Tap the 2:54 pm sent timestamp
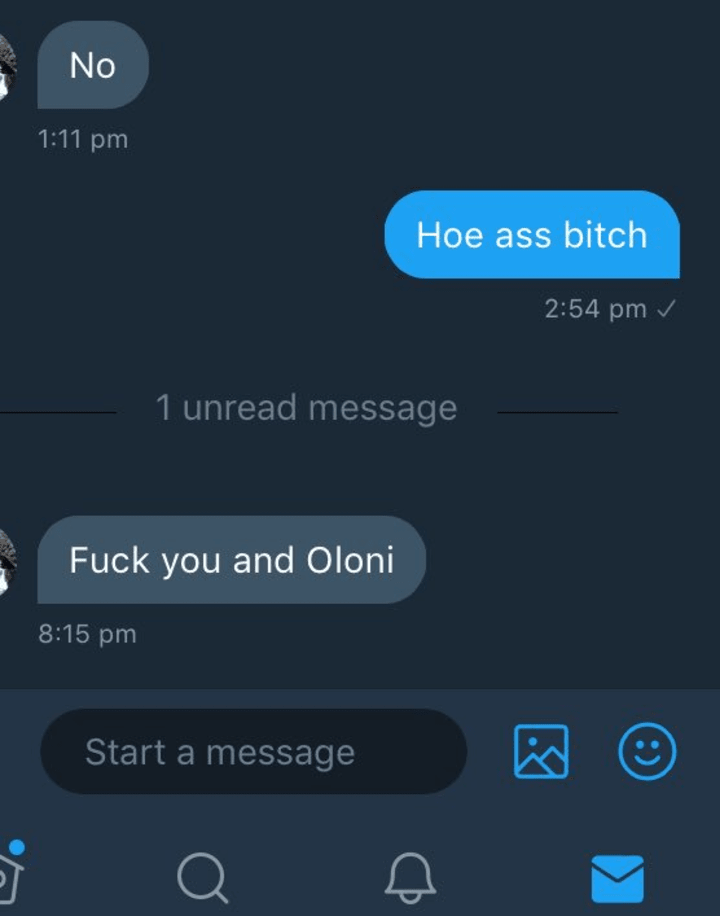Image resolution: width=720 pixels, height=916 pixels. [595, 308]
